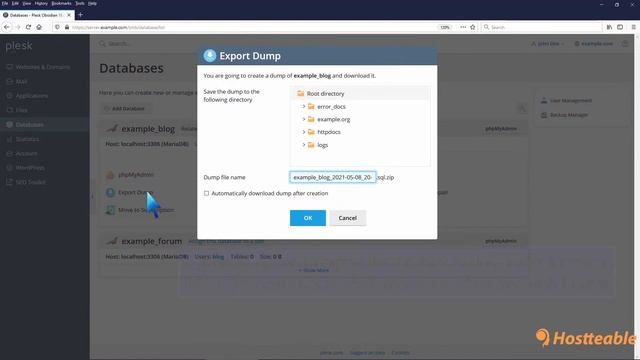Open the browser hamburger menu
Viewport: 640px width, 360px height.
[x=633, y=27]
